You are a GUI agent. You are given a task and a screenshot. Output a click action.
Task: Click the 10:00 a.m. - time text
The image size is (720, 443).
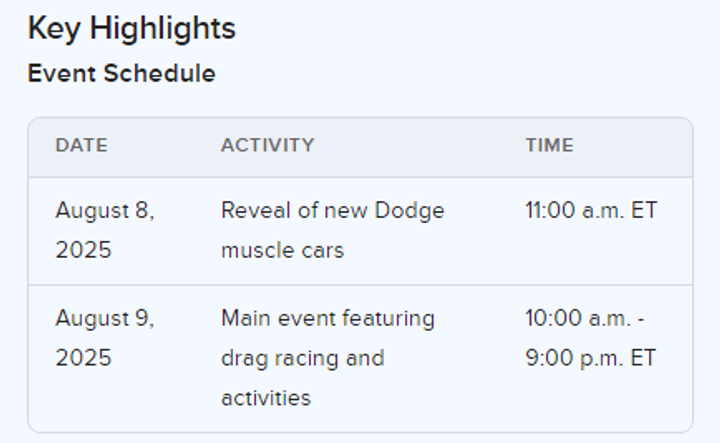click(585, 318)
